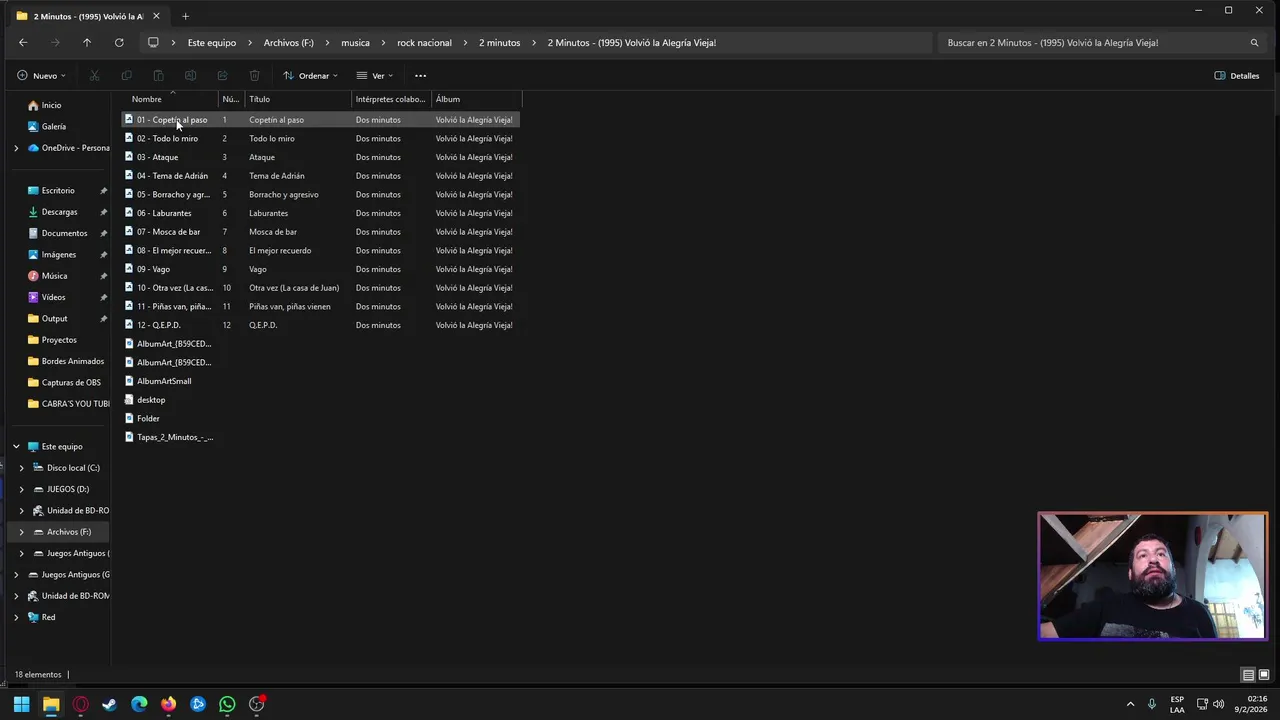Expand Archivos (F:) tree node
The width and height of the screenshot is (1280, 720).
(22, 532)
